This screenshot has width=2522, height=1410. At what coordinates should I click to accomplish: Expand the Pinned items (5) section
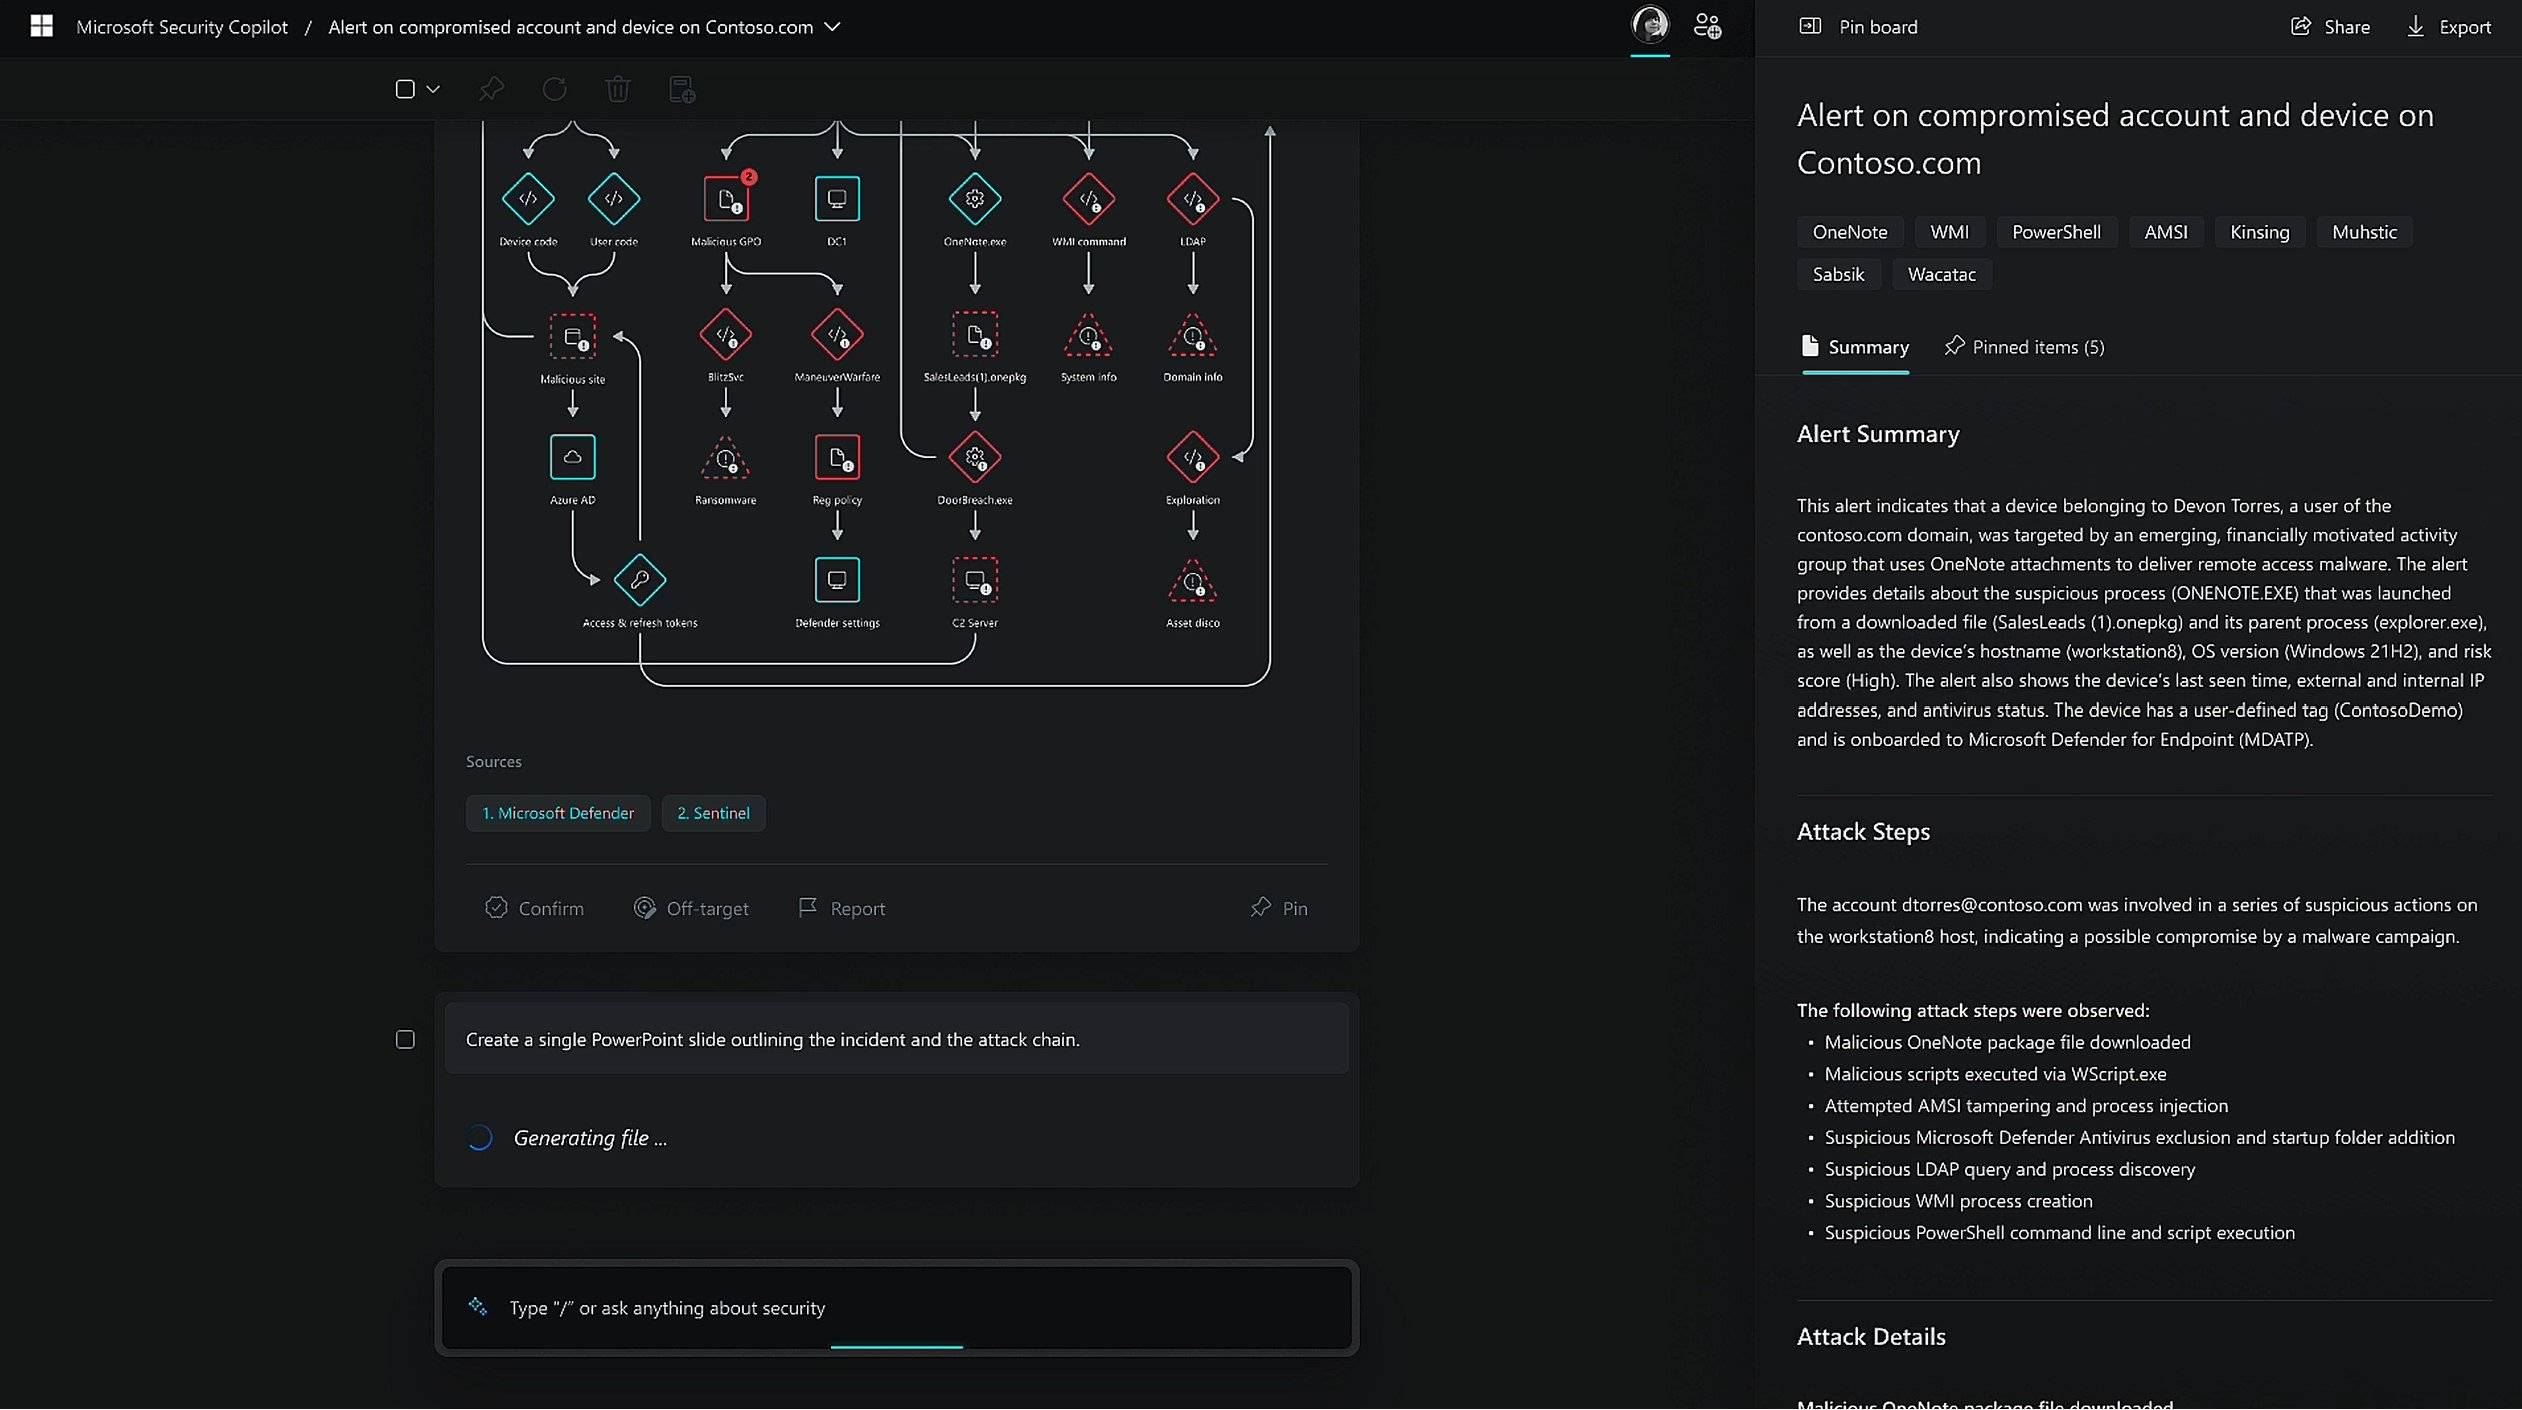pyautogui.click(x=2021, y=345)
